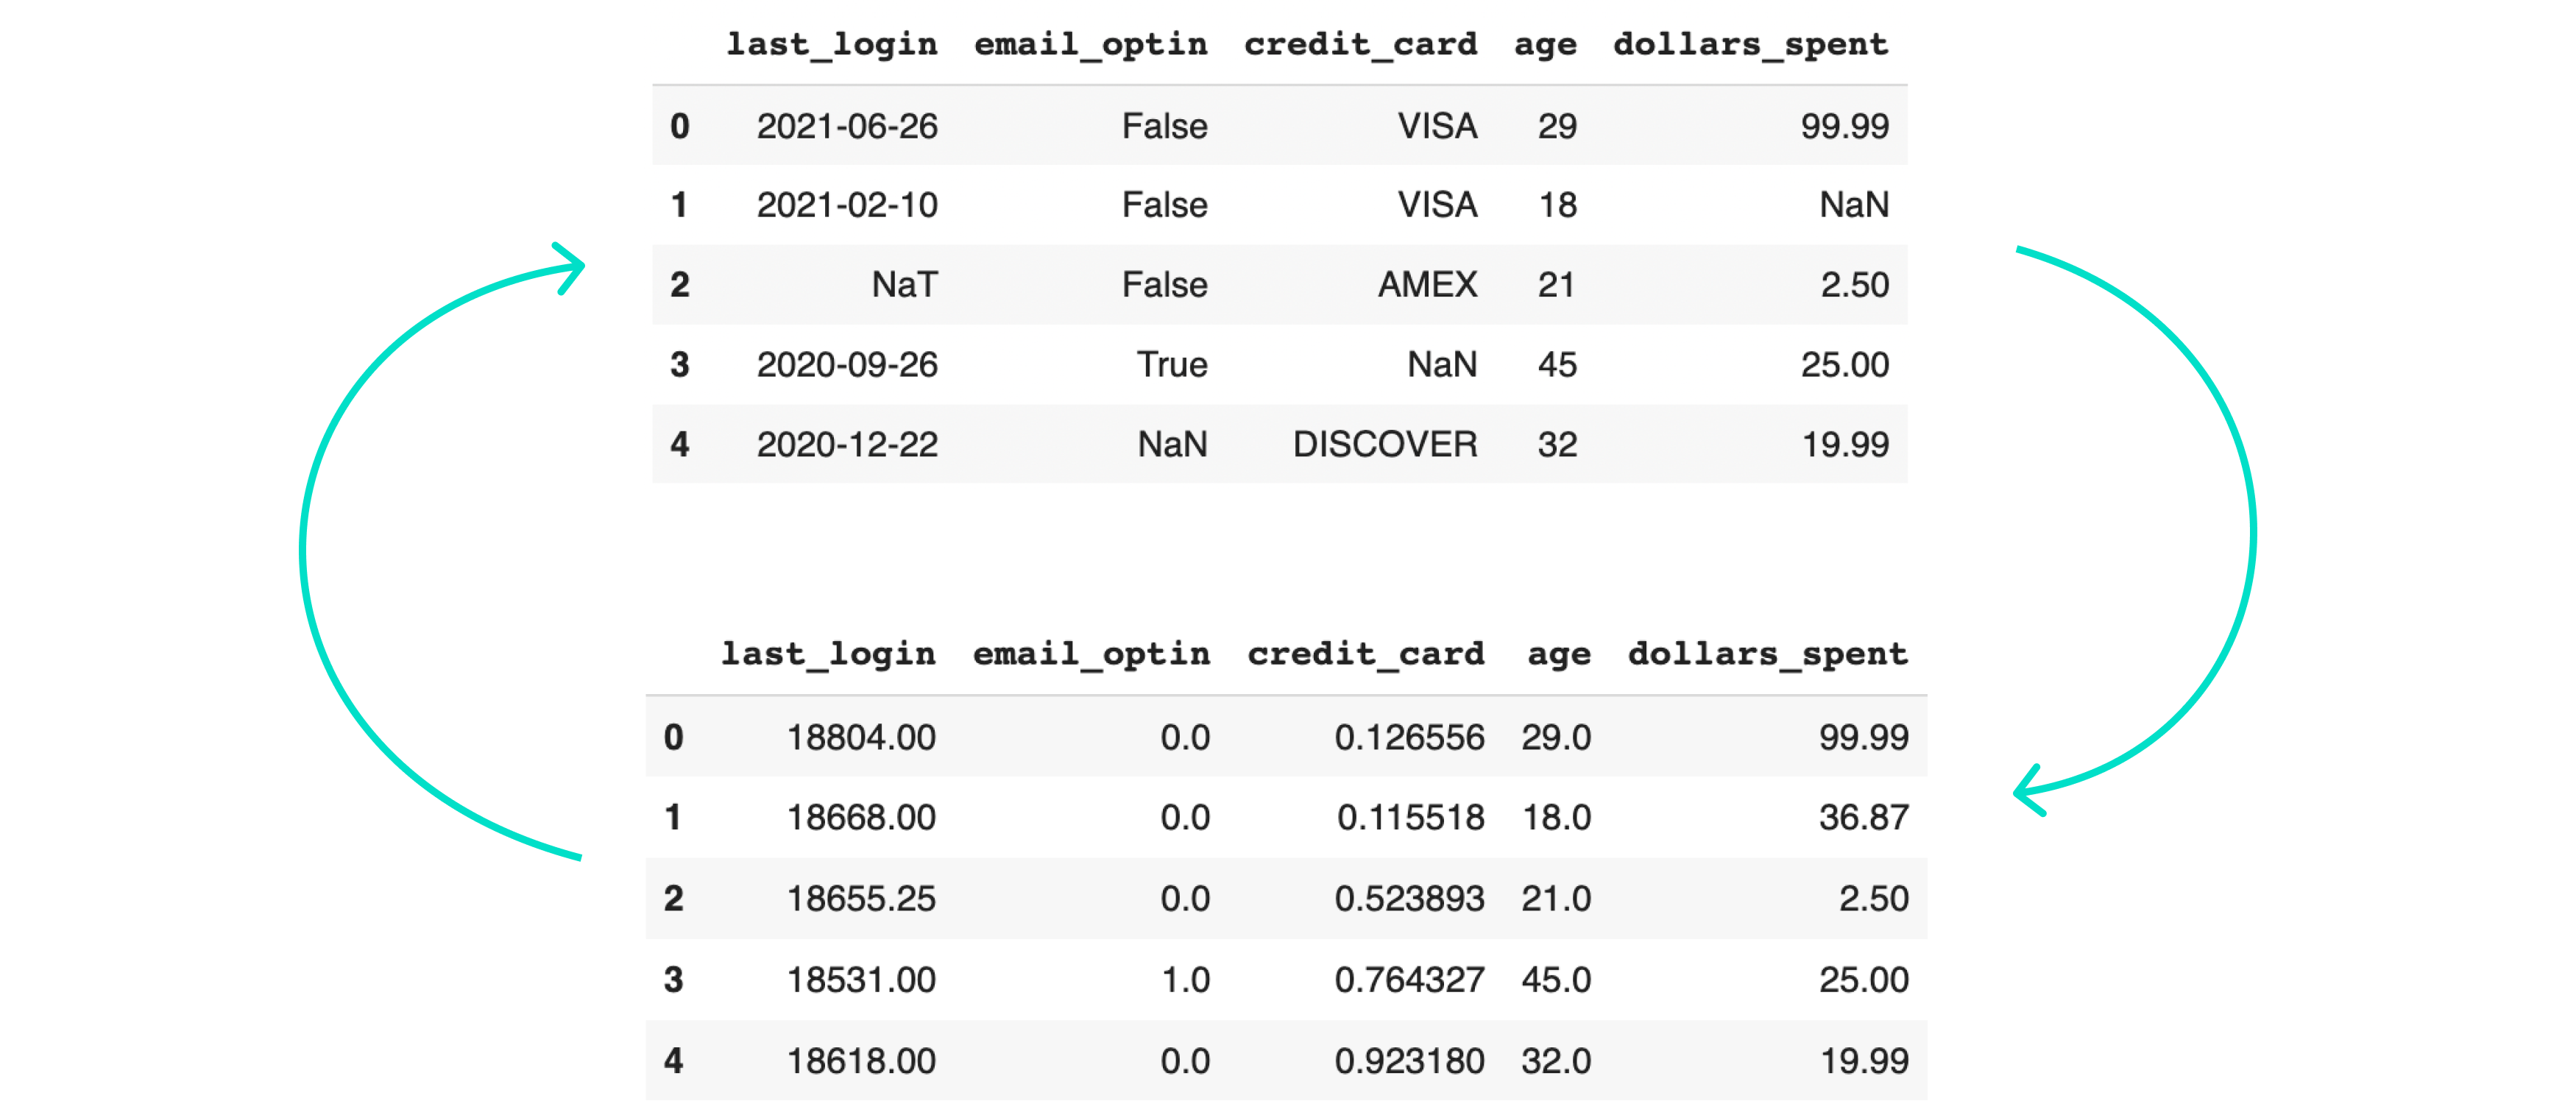2576x1104 pixels.
Task: Click age header in bottom table
Action: (1558, 654)
